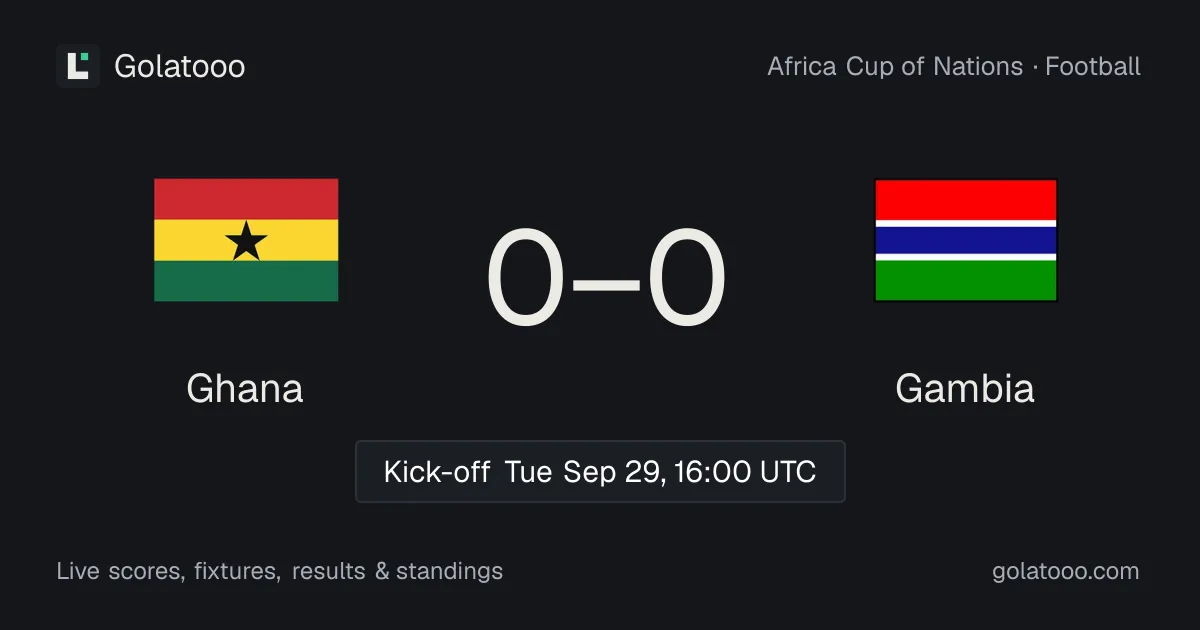Viewport: 1200px width, 630px height.
Task: Select the Ghana flag image
Action: click(246, 240)
